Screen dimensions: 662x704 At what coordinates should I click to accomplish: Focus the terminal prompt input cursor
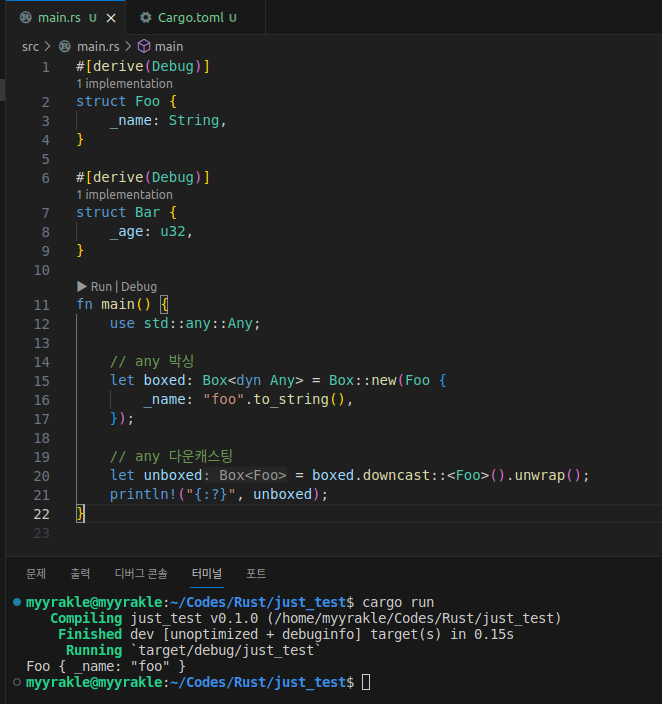(x=366, y=682)
